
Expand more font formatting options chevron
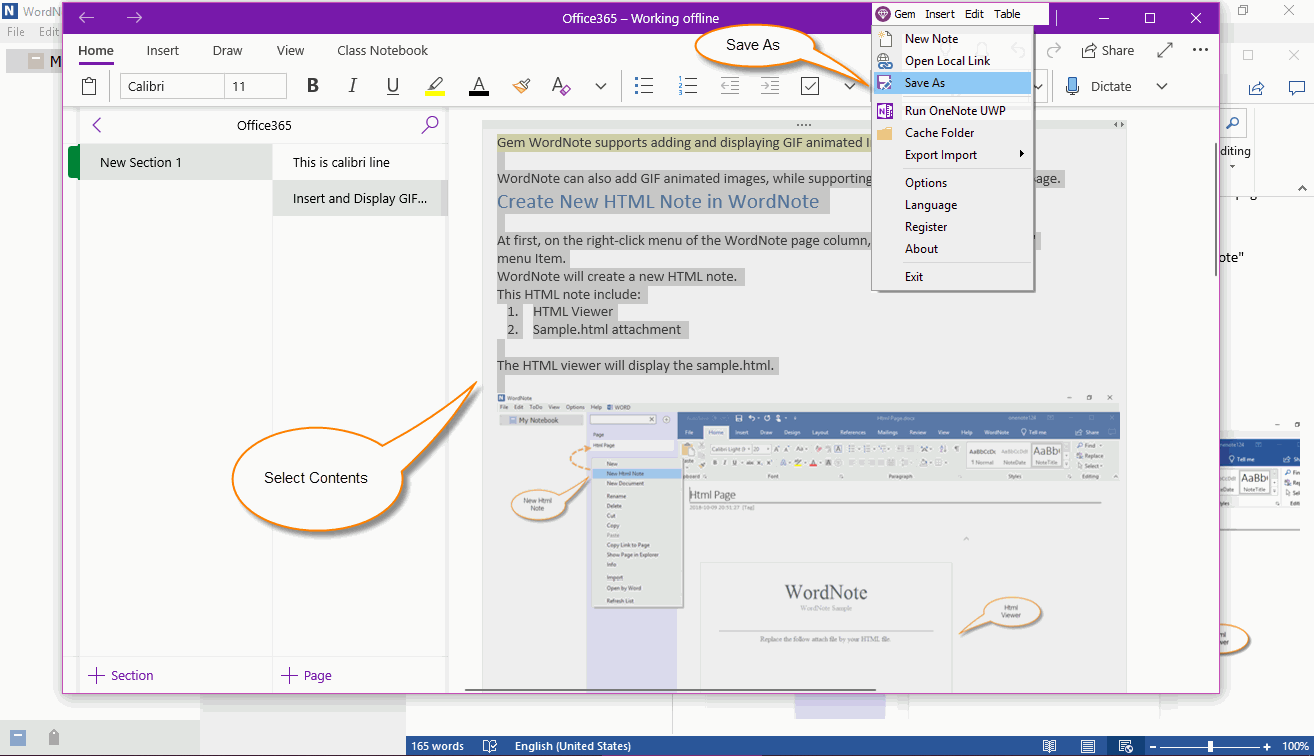pos(600,86)
